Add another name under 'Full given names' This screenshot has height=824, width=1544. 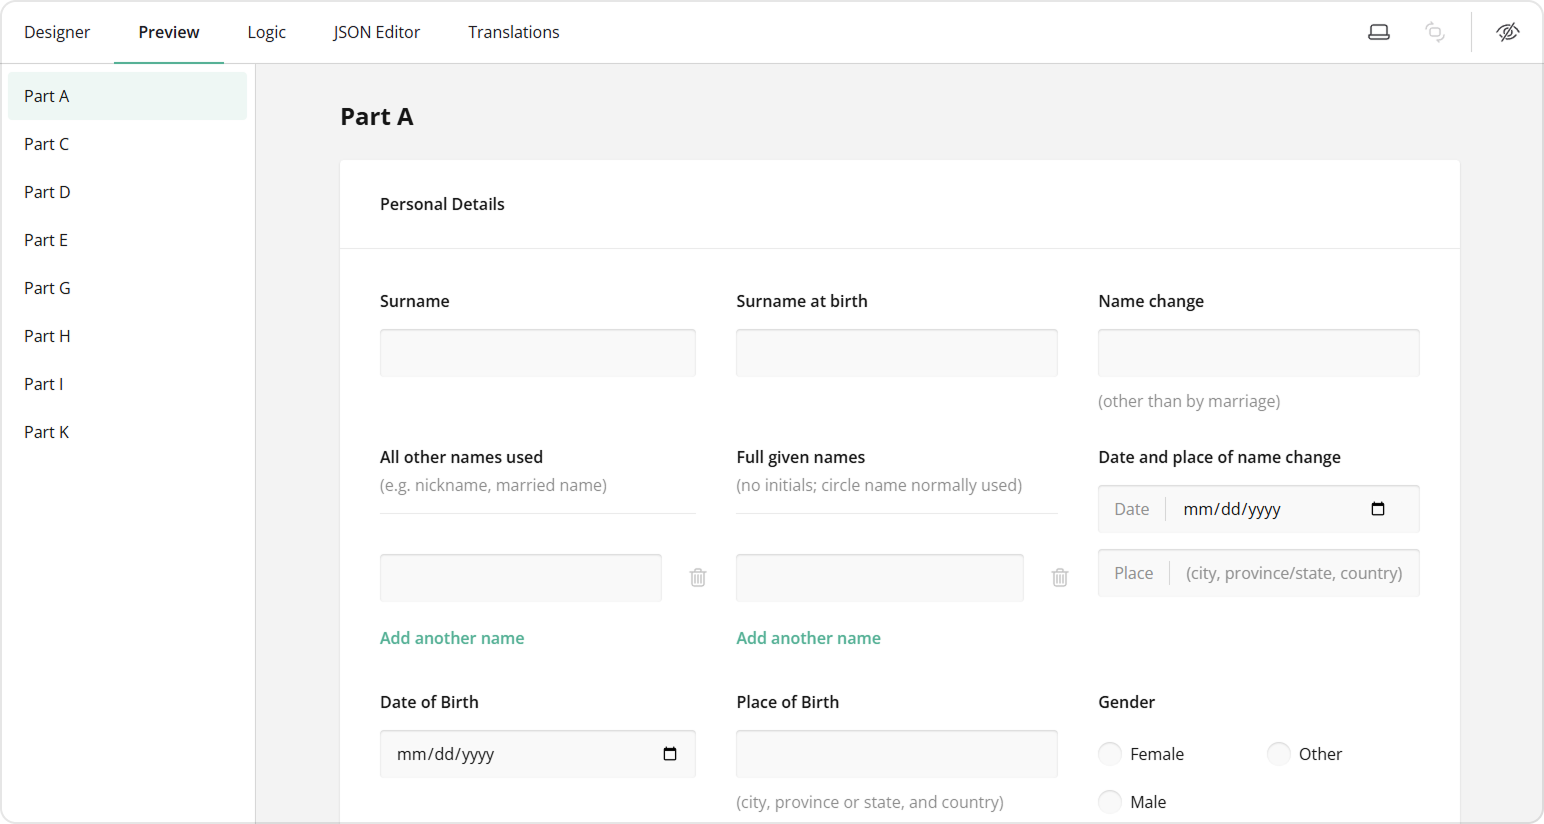[x=808, y=637]
